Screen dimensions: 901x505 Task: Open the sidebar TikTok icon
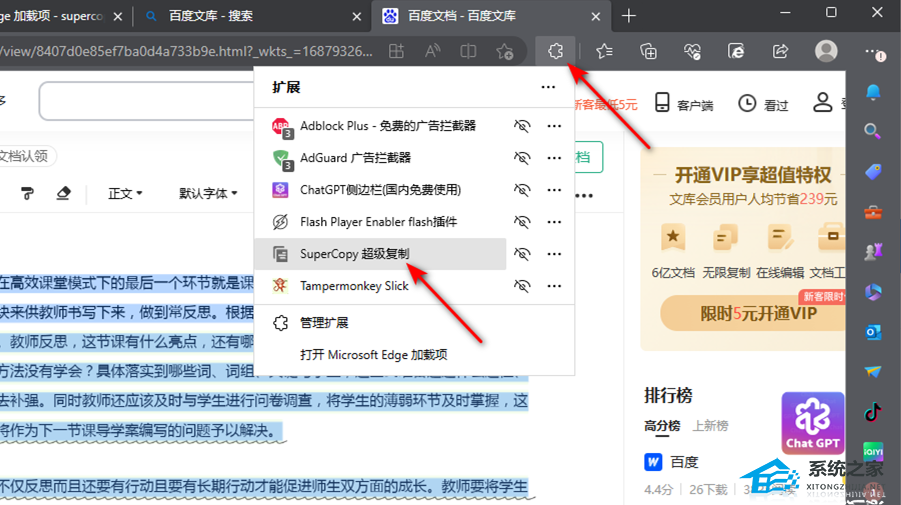pos(873,412)
